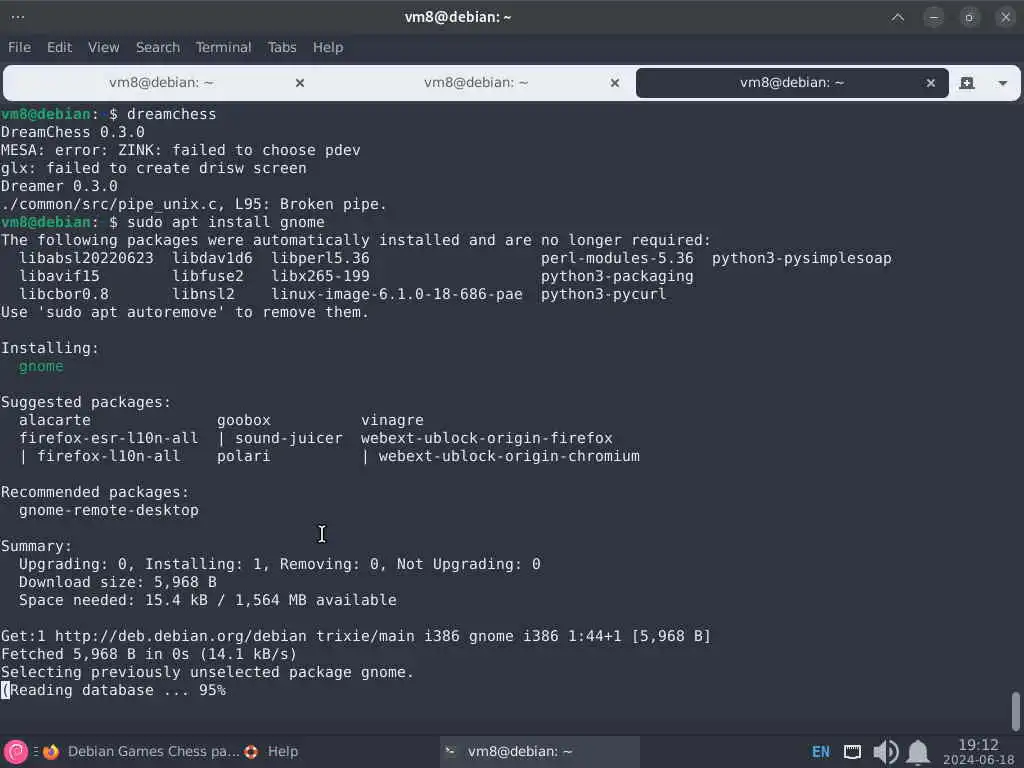
Task: Minimize the terminal window
Action: (x=934, y=17)
